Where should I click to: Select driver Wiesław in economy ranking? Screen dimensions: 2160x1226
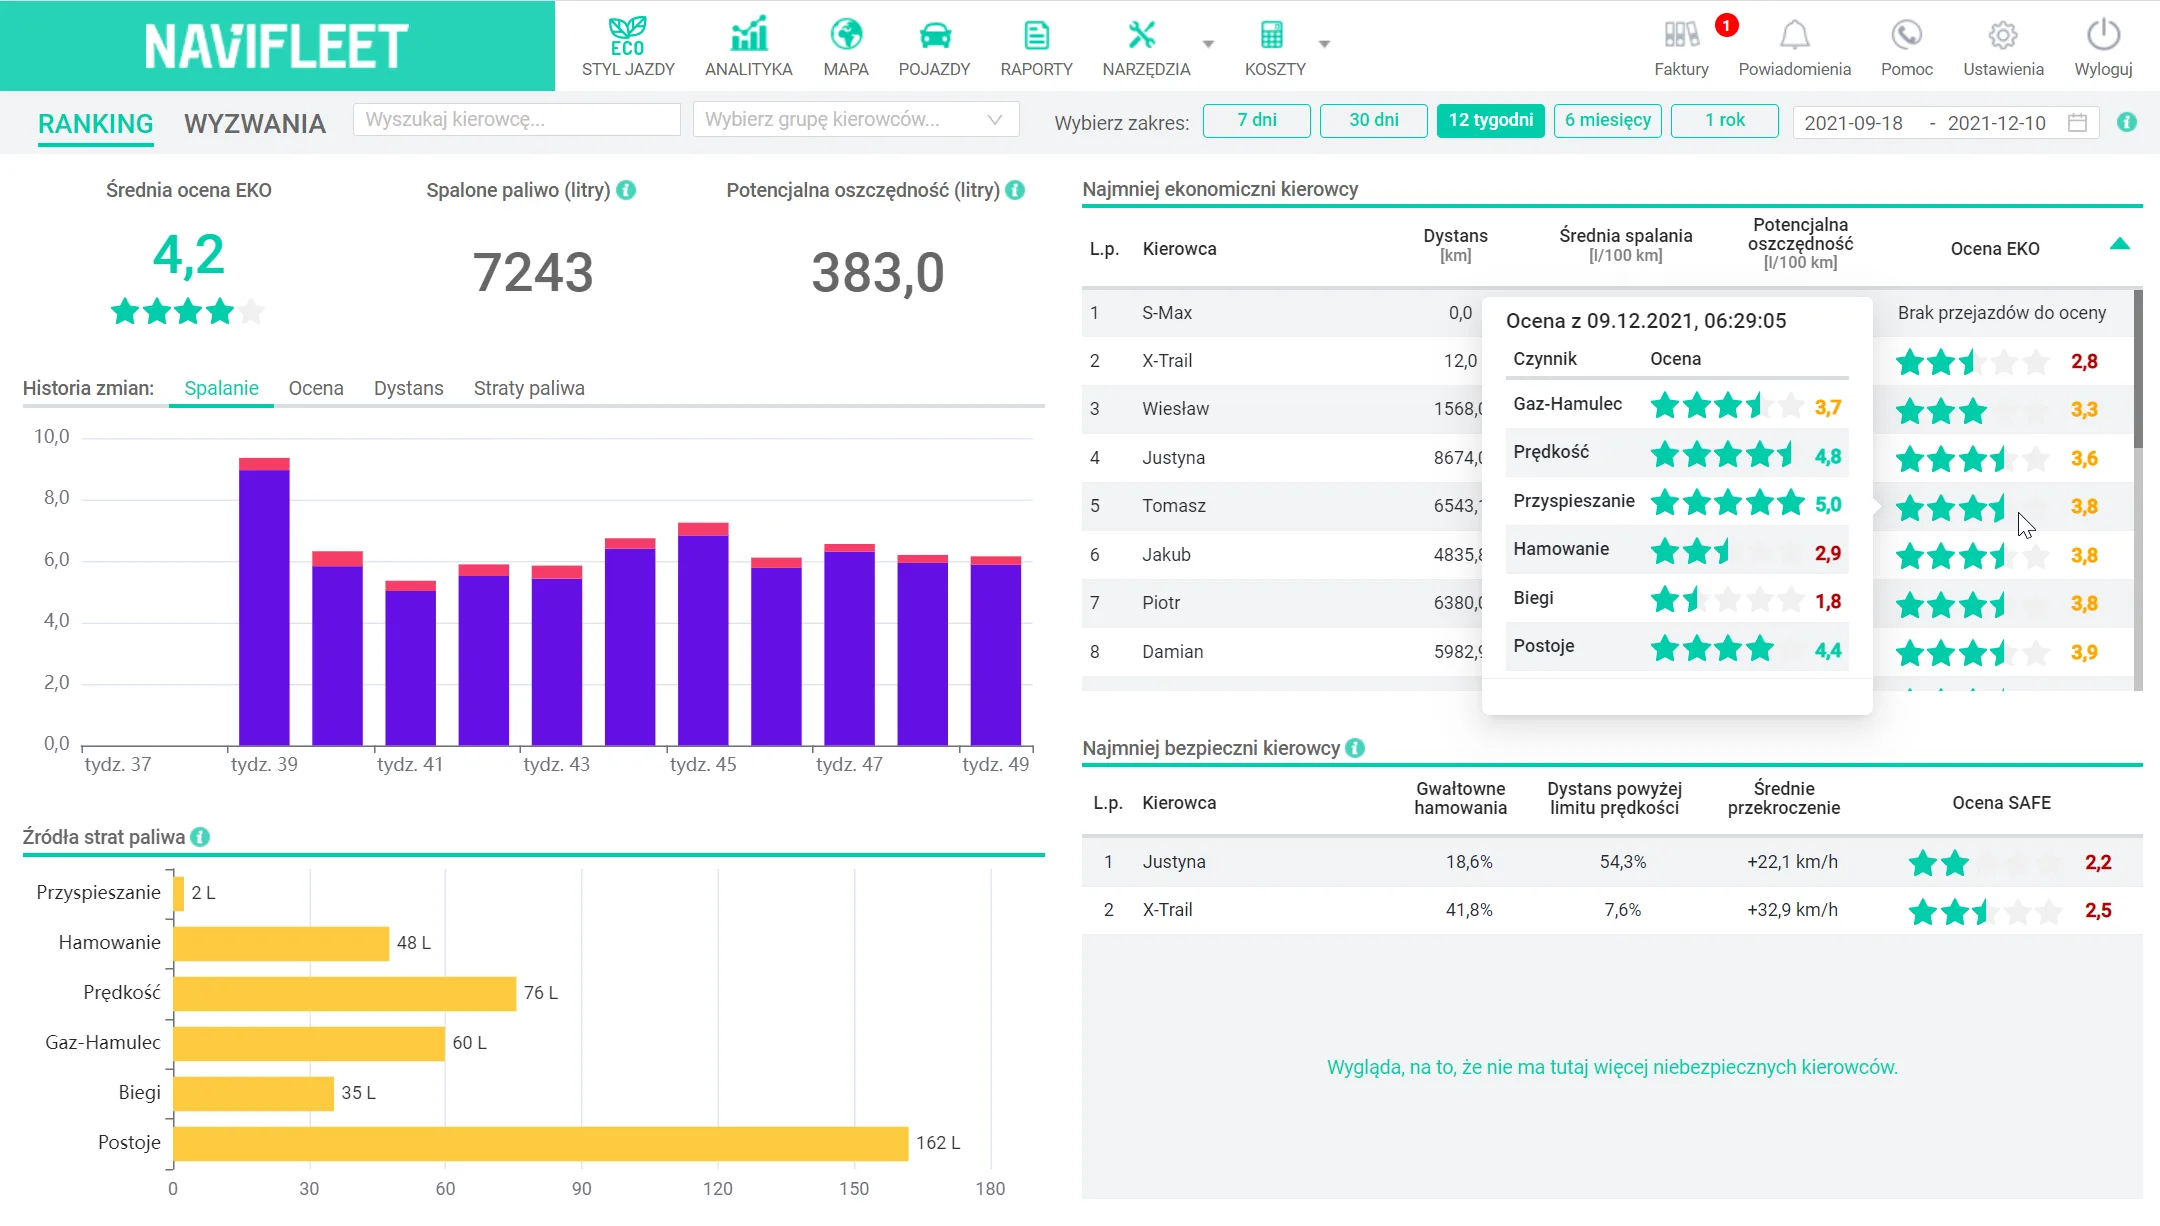click(1176, 409)
